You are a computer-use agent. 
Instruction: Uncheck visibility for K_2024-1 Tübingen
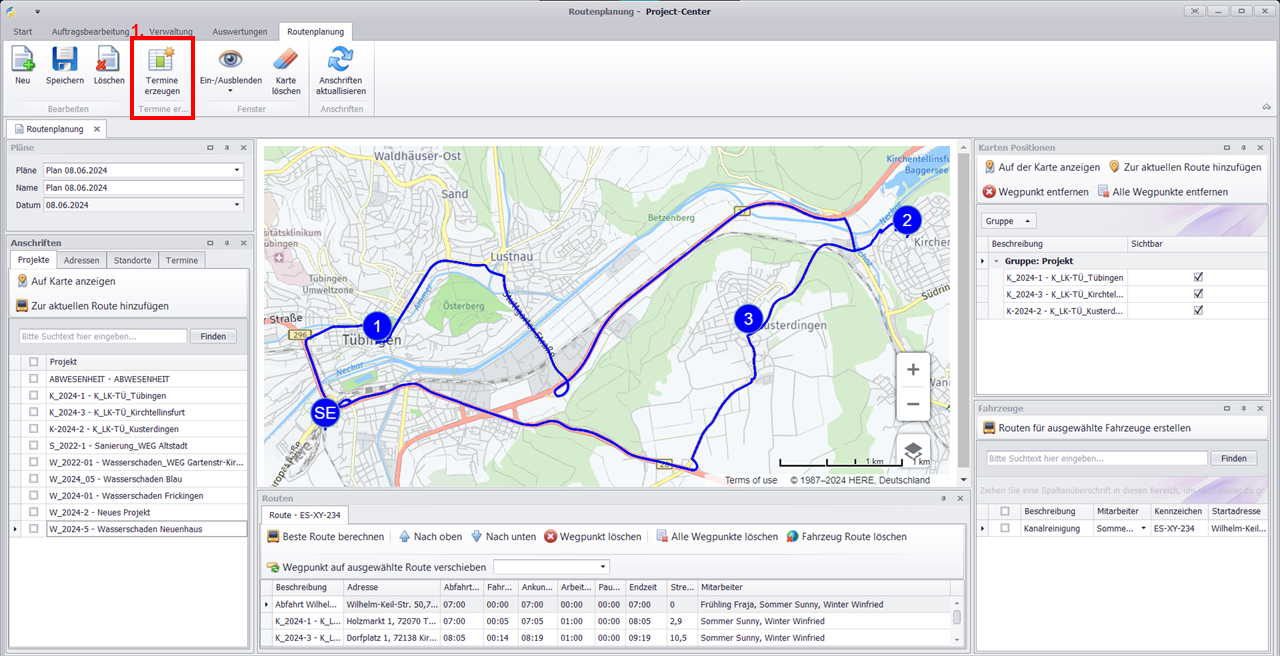(x=1198, y=277)
